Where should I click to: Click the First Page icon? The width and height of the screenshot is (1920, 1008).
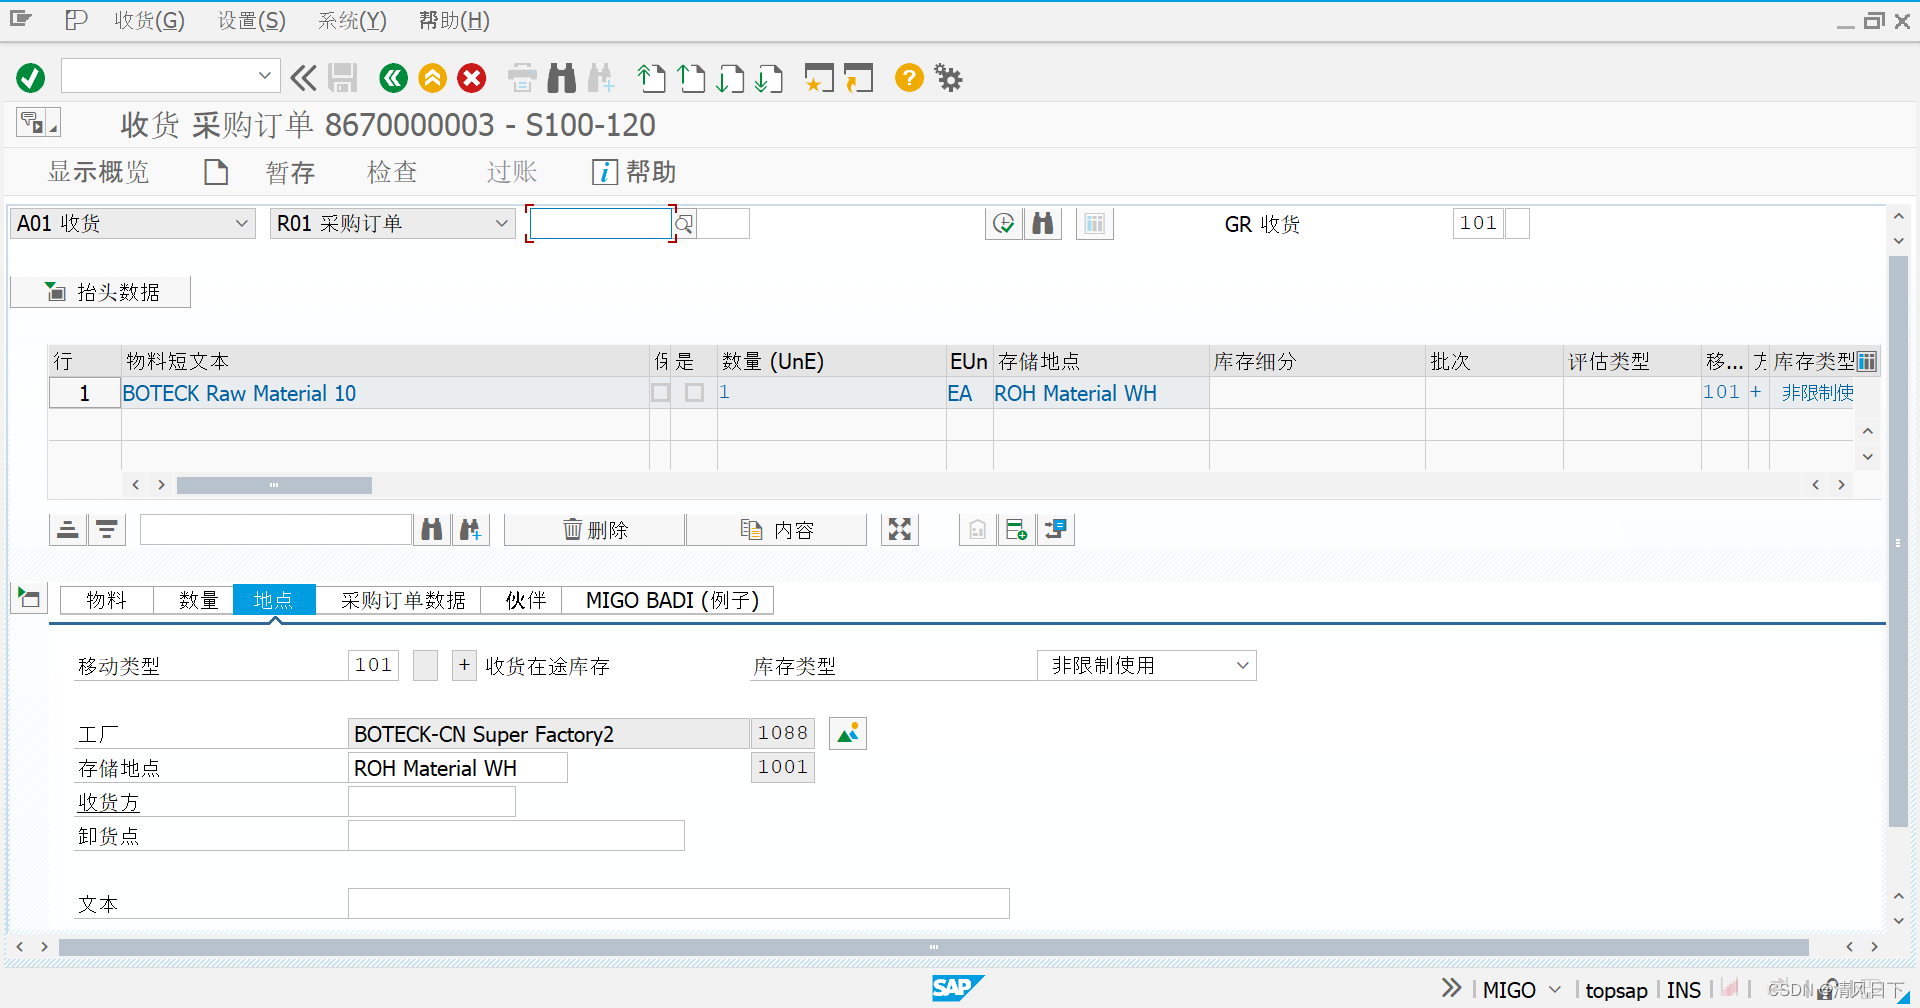(652, 77)
